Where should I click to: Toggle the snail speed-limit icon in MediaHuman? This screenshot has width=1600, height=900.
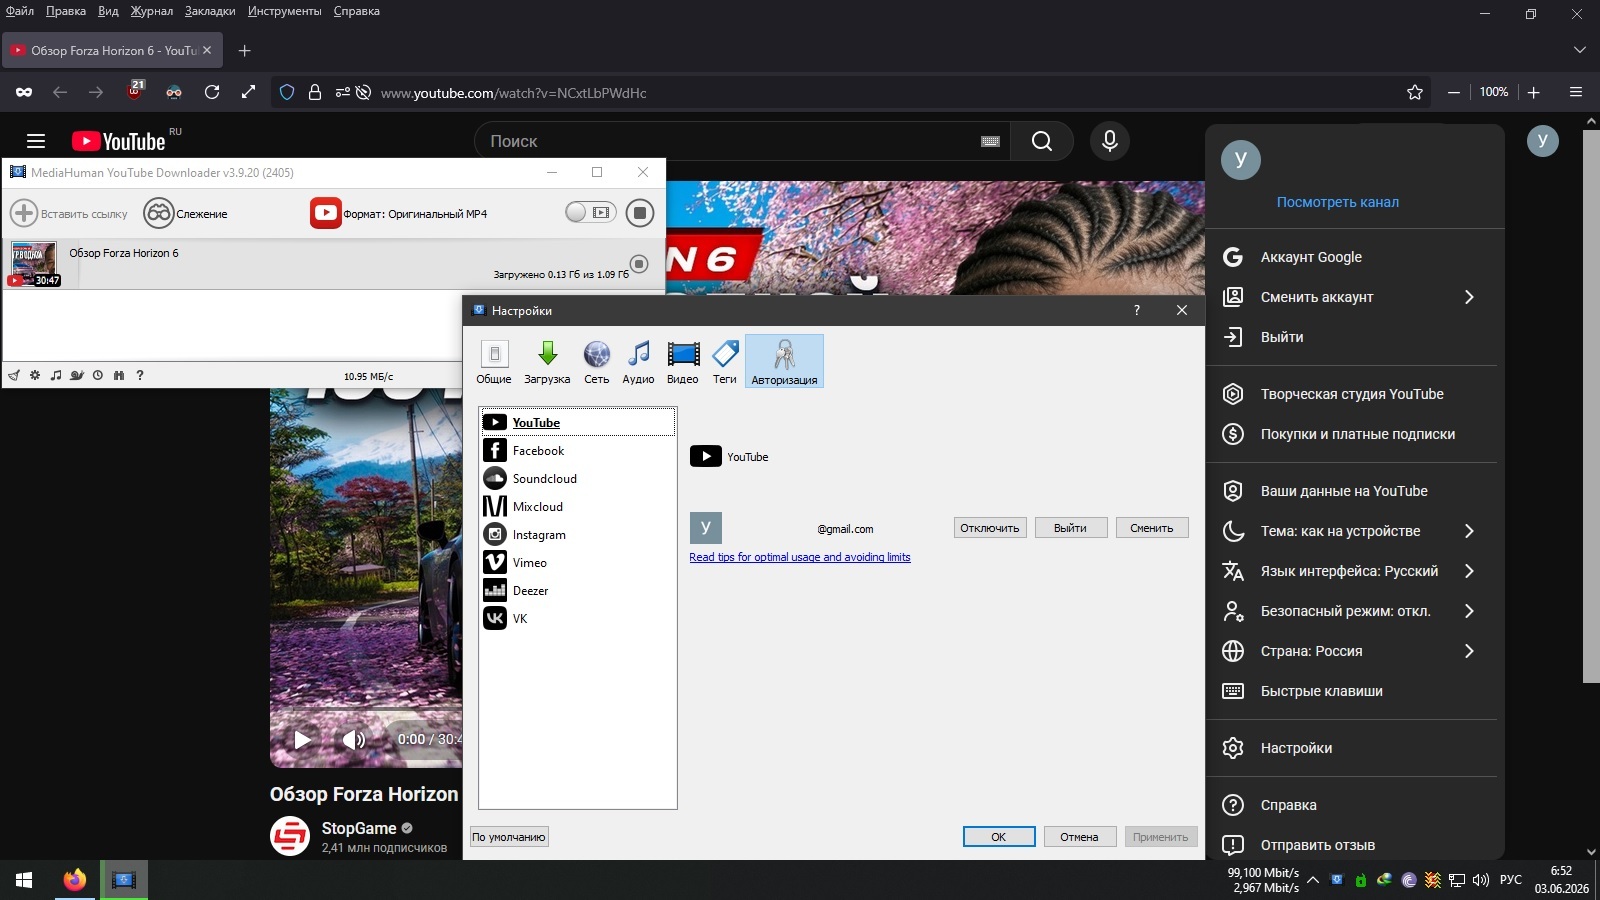pos(77,376)
